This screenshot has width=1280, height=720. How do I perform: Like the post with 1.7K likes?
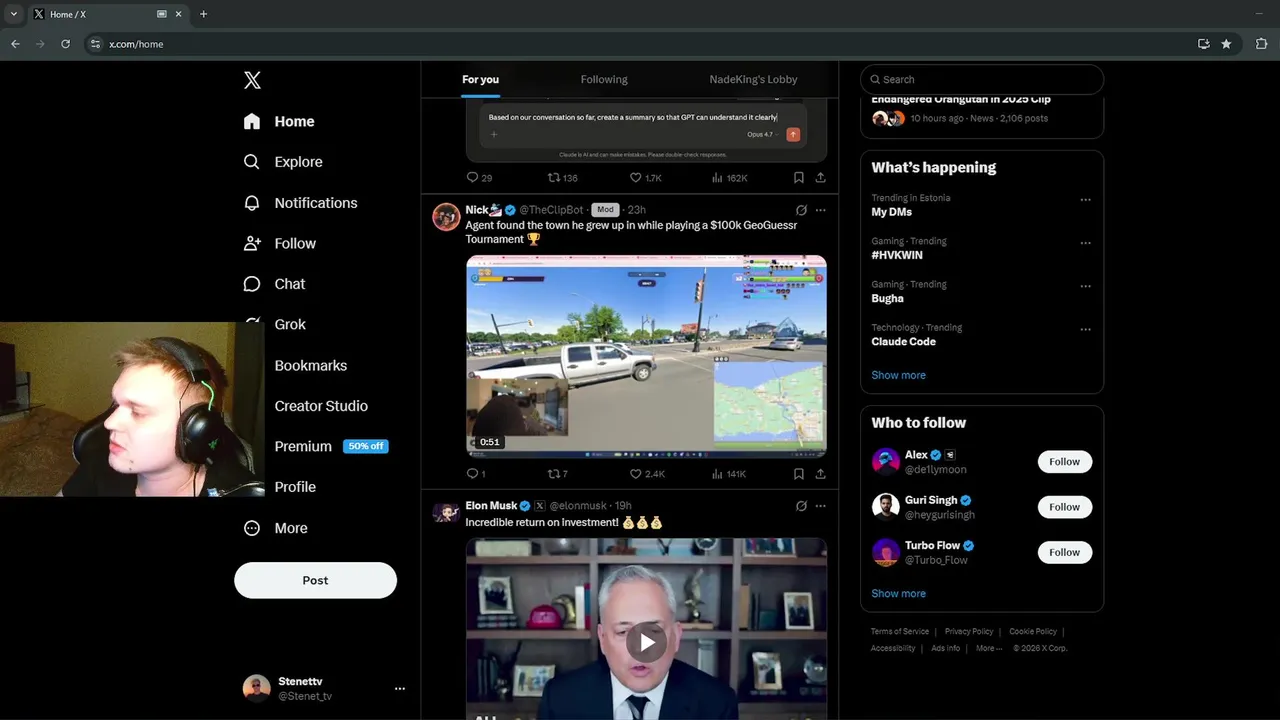coord(635,177)
